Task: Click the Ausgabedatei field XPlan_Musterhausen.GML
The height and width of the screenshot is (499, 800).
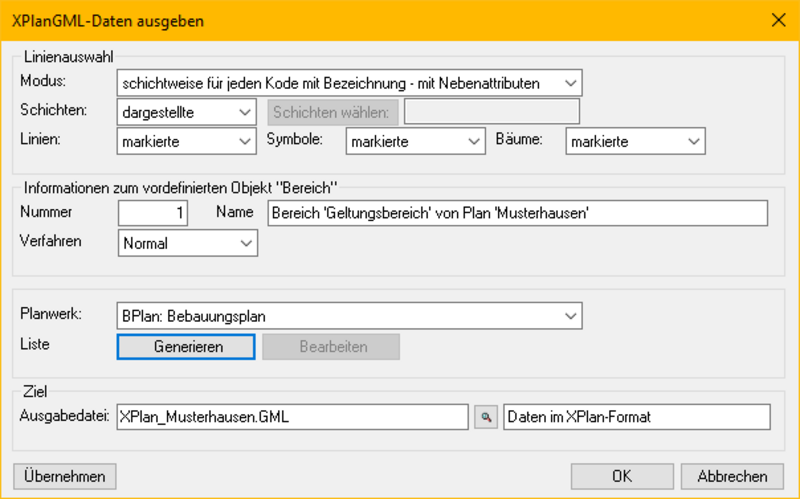Action: coord(292,417)
